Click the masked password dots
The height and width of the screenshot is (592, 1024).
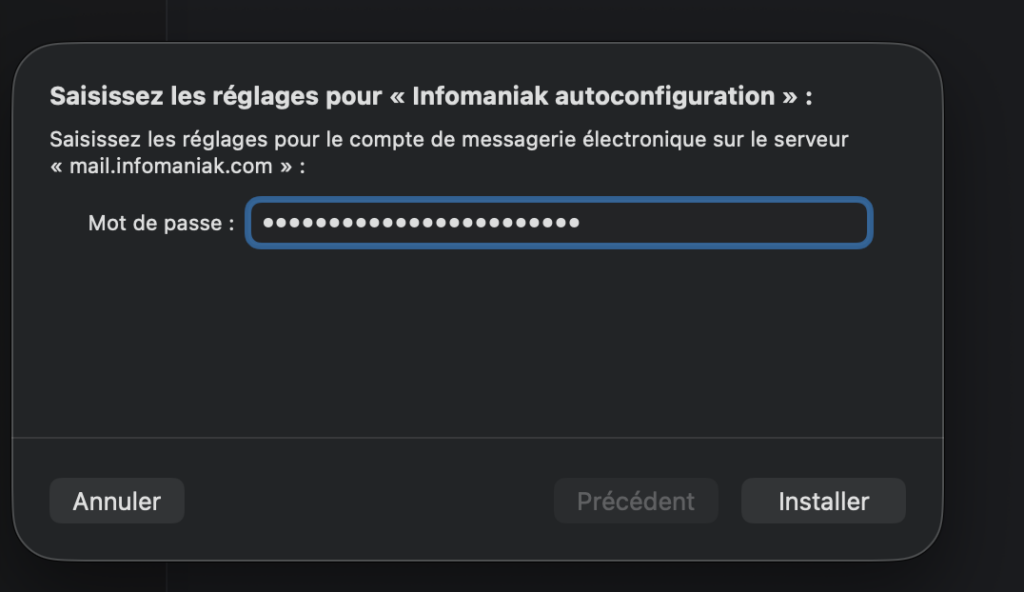420,223
